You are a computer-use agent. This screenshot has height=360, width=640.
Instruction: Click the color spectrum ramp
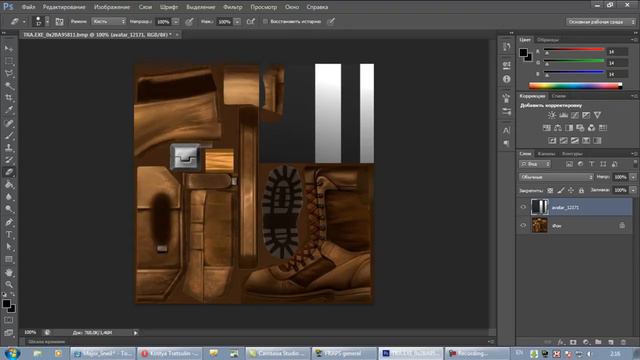[576, 86]
